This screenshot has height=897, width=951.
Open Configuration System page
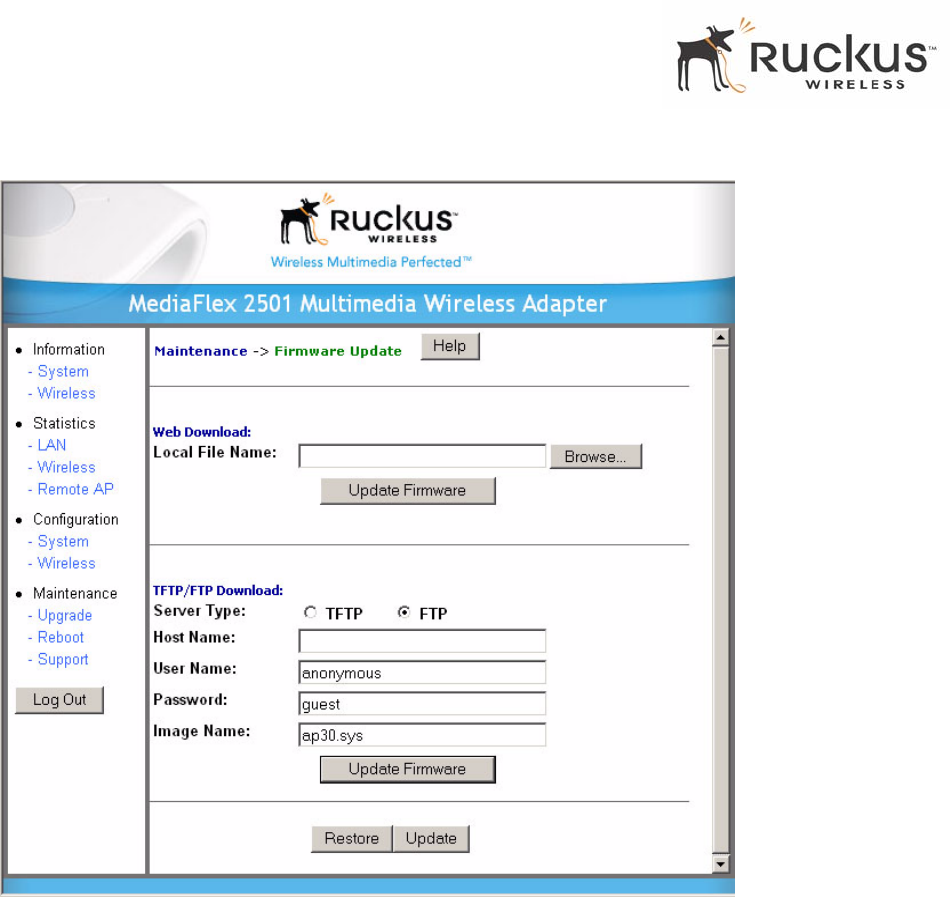click(63, 541)
